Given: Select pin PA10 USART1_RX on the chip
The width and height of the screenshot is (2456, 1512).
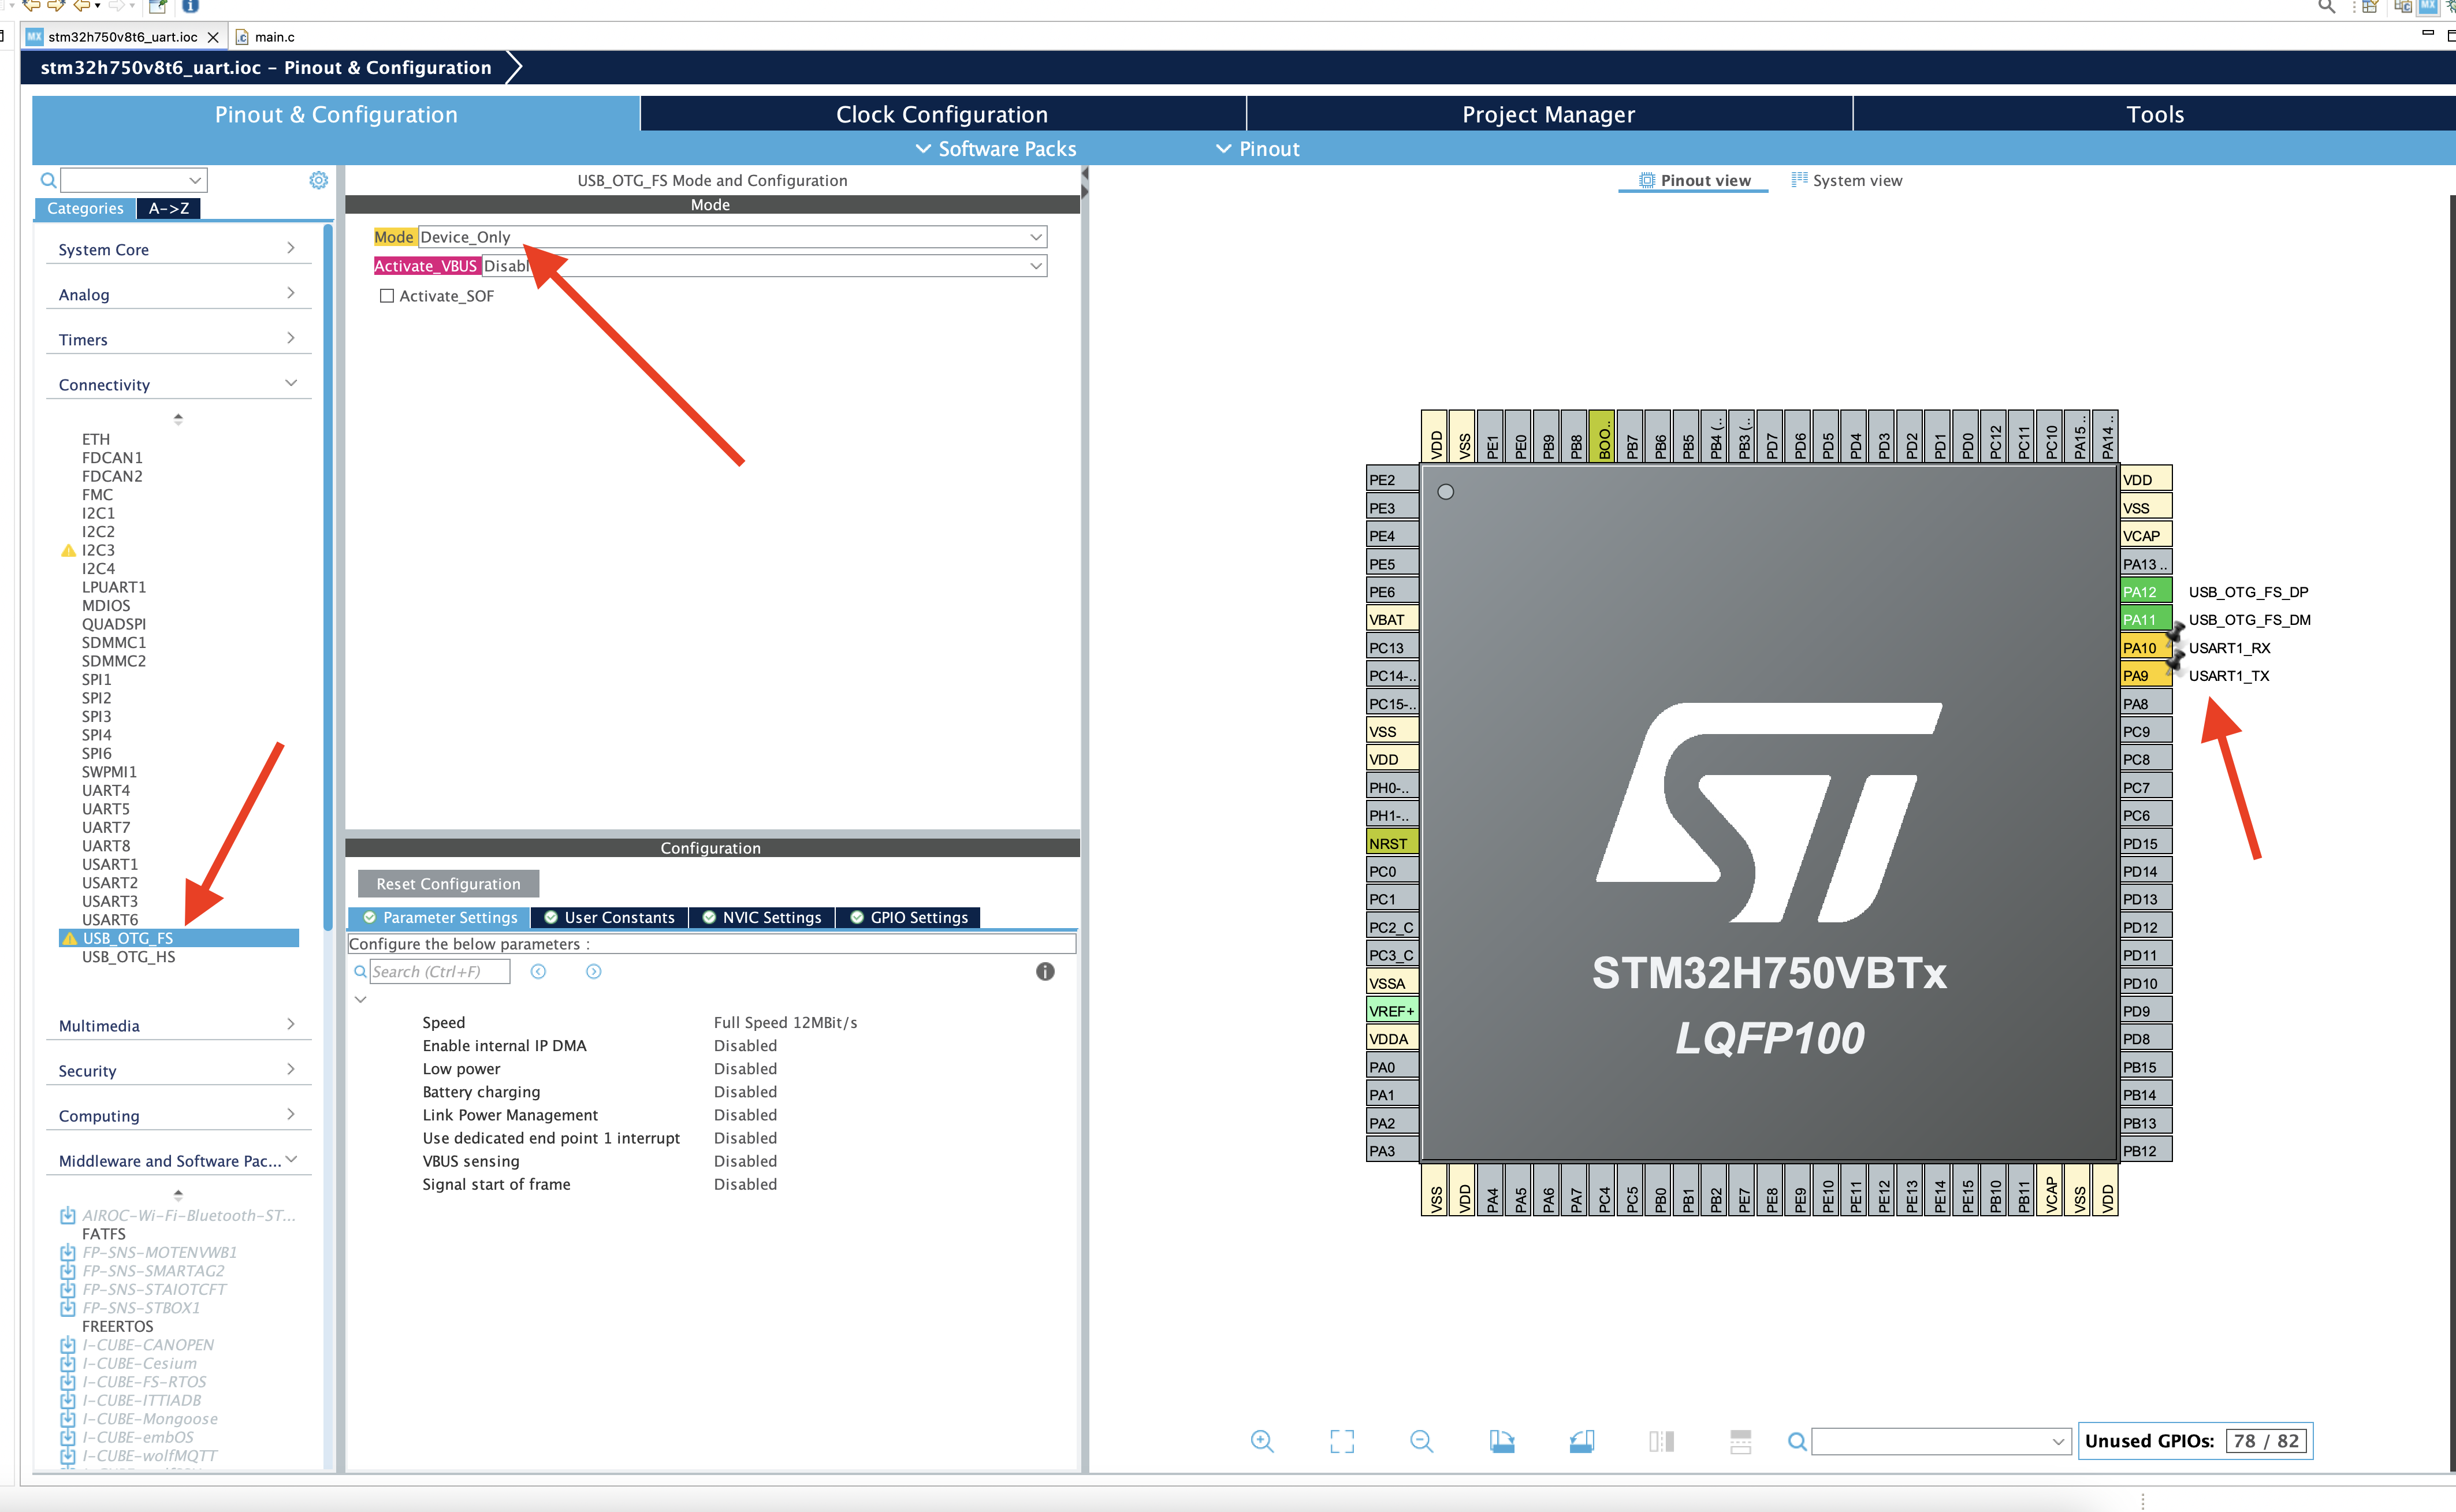Looking at the screenshot, I should 2145,648.
